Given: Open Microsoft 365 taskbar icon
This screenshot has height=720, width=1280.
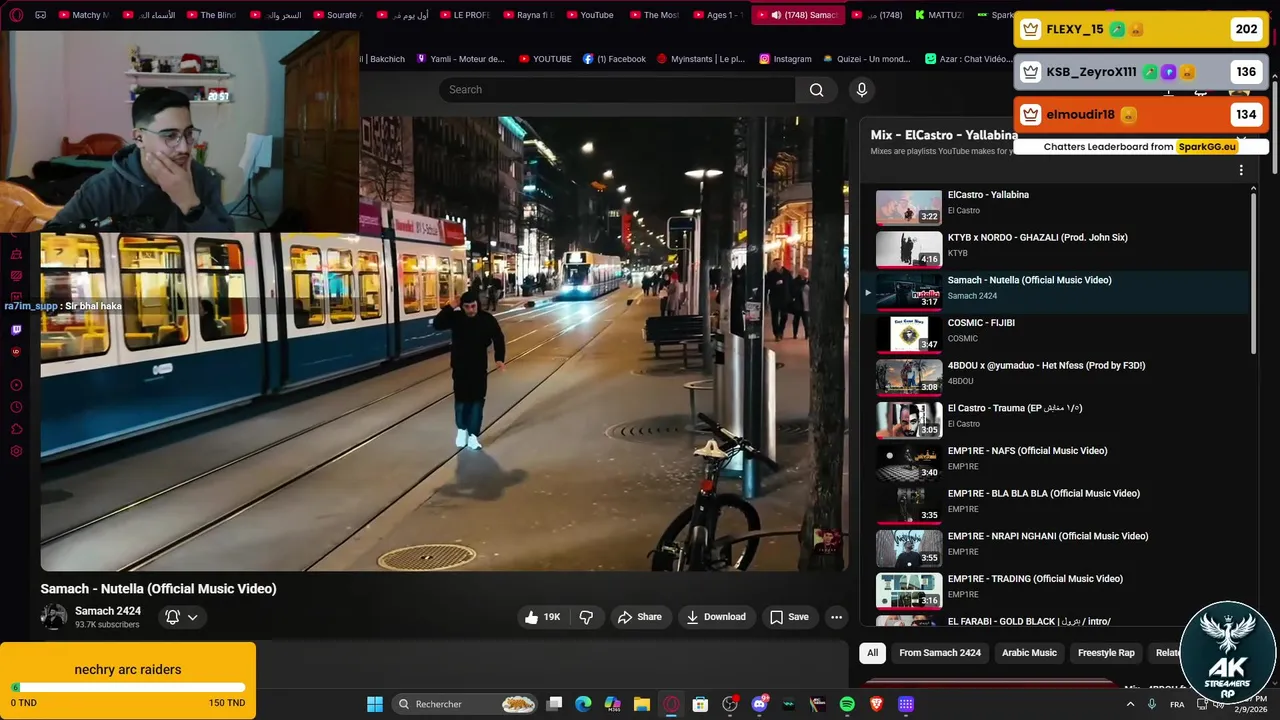Looking at the screenshot, I should pos(612,704).
